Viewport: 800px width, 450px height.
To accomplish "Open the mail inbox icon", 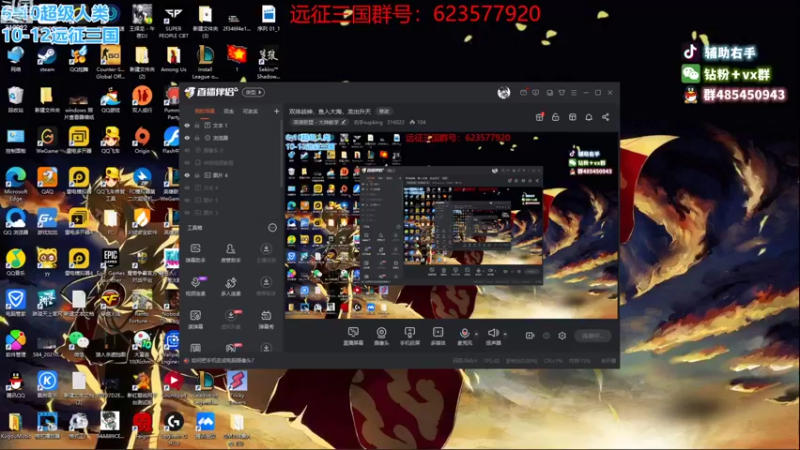I will [523, 92].
